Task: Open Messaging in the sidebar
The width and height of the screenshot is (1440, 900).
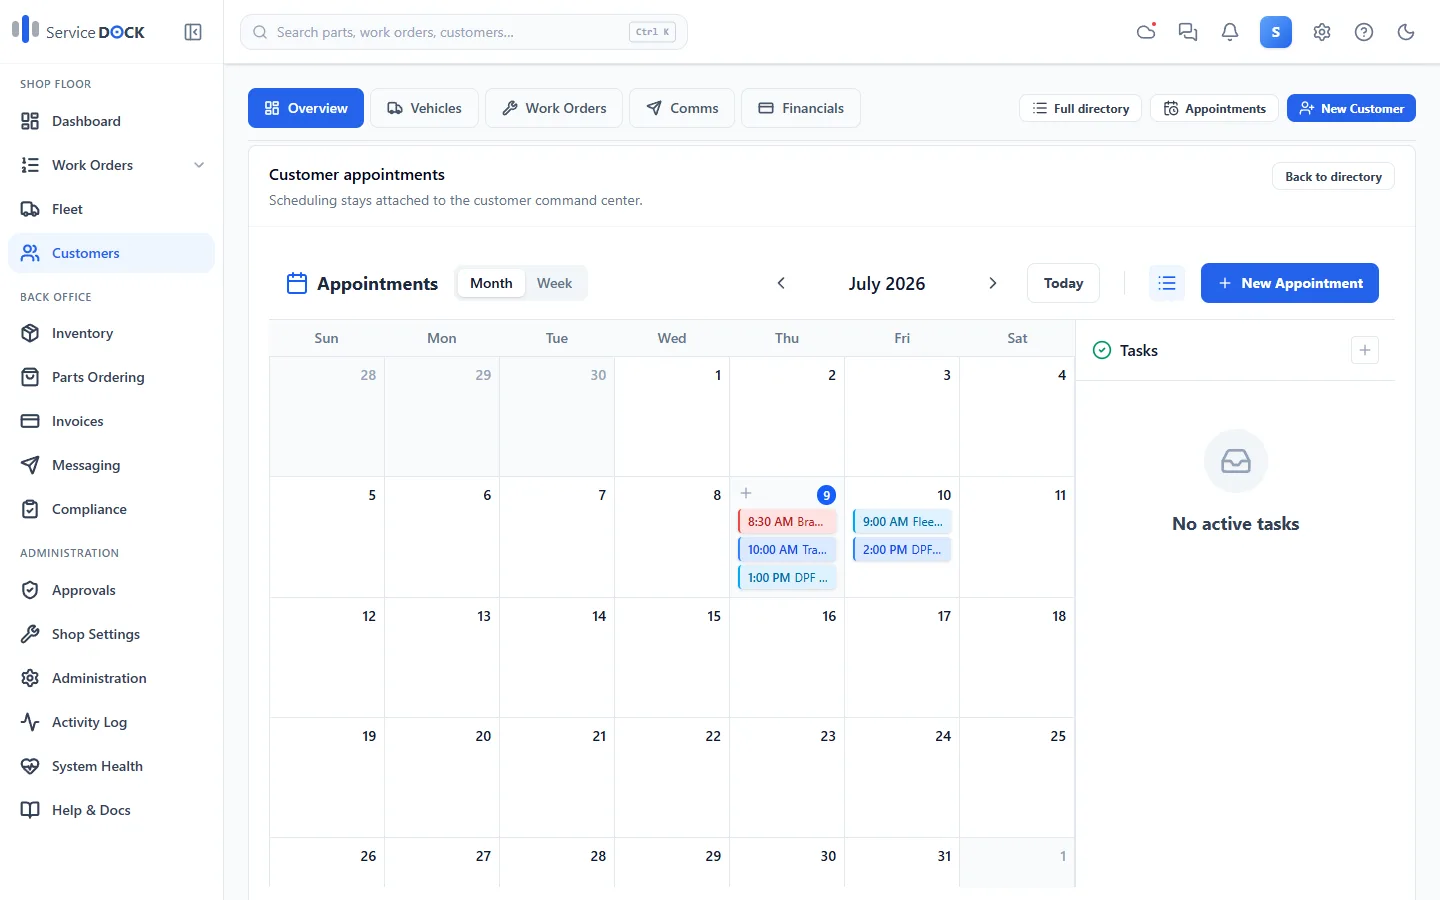Action: (111, 465)
